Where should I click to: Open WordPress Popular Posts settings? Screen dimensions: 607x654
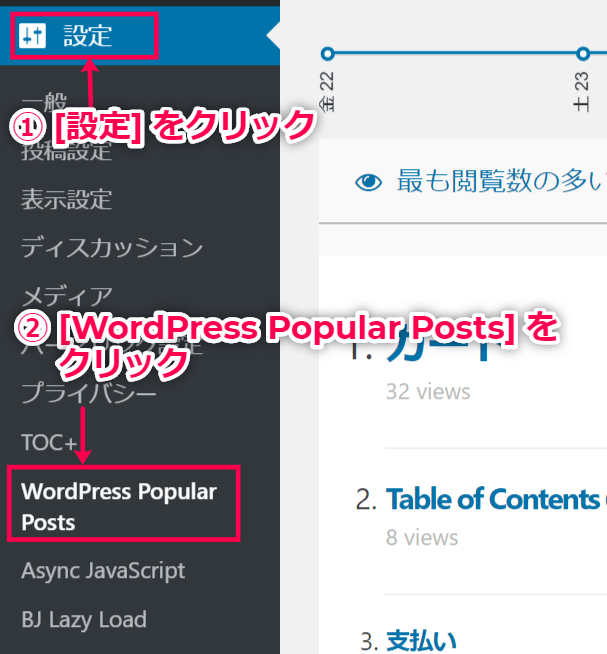(x=119, y=507)
